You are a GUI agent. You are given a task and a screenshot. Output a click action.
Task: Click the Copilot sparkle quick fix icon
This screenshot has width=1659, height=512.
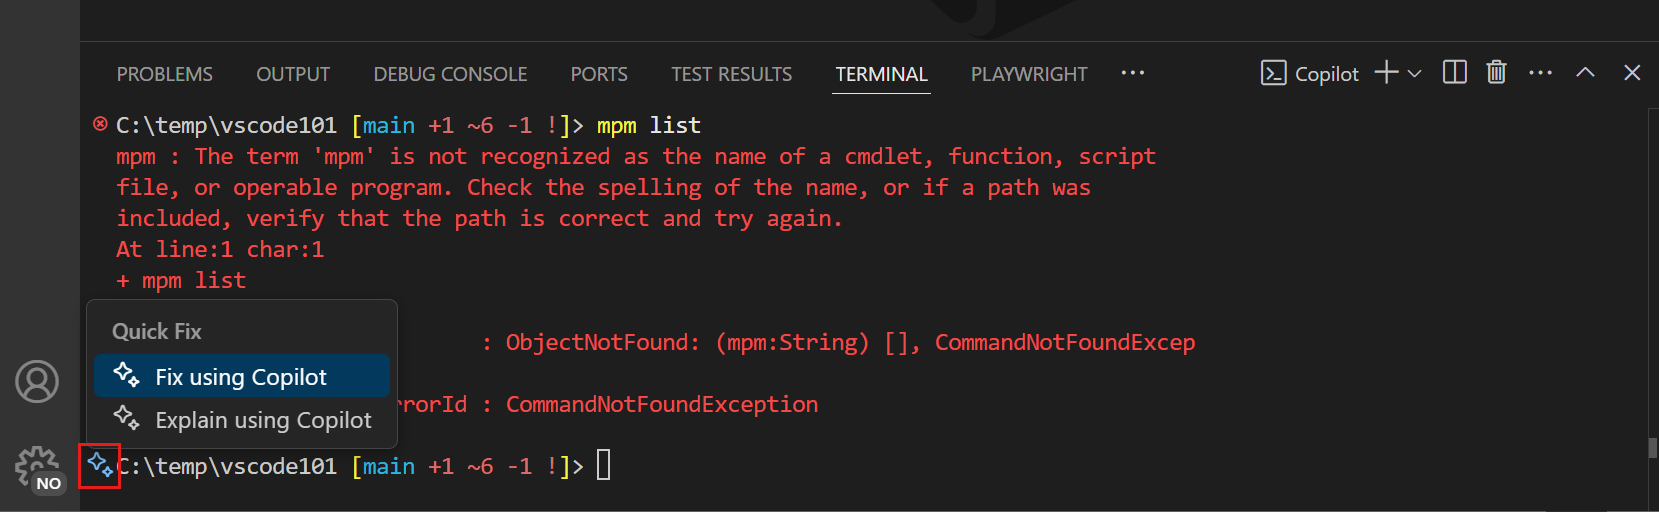point(100,466)
